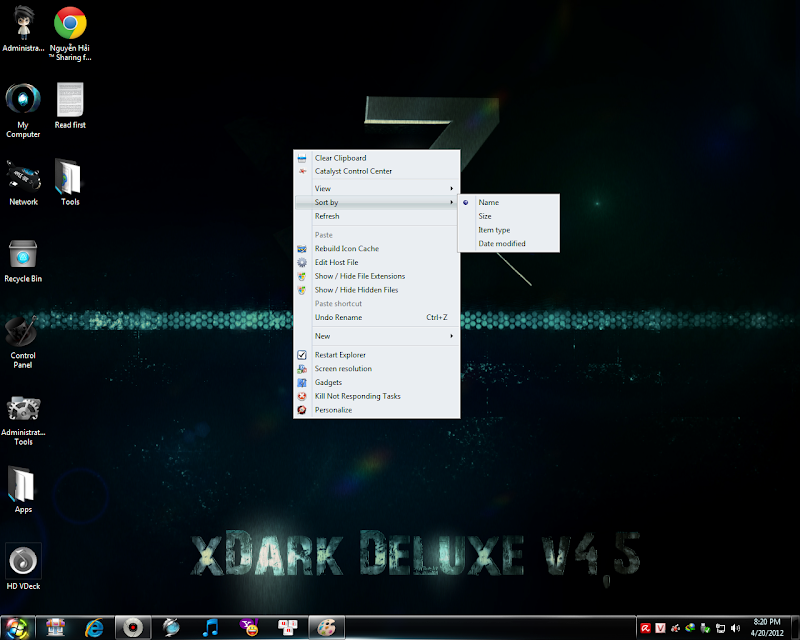Open the record button app in taskbar
Screen dimensions: 800x640
click(133, 628)
